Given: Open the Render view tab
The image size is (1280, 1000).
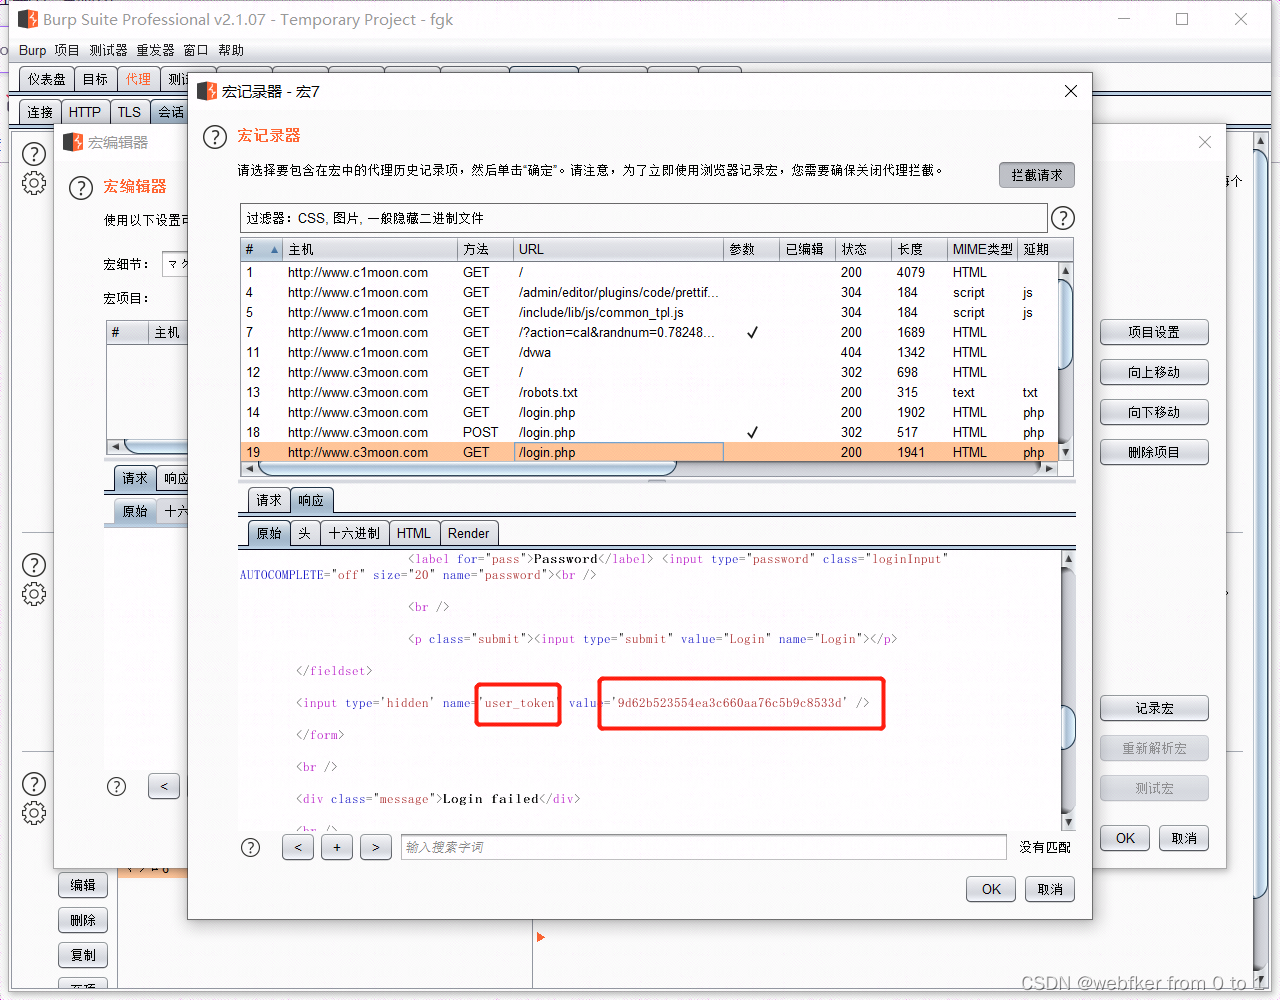Looking at the screenshot, I should tap(468, 533).
